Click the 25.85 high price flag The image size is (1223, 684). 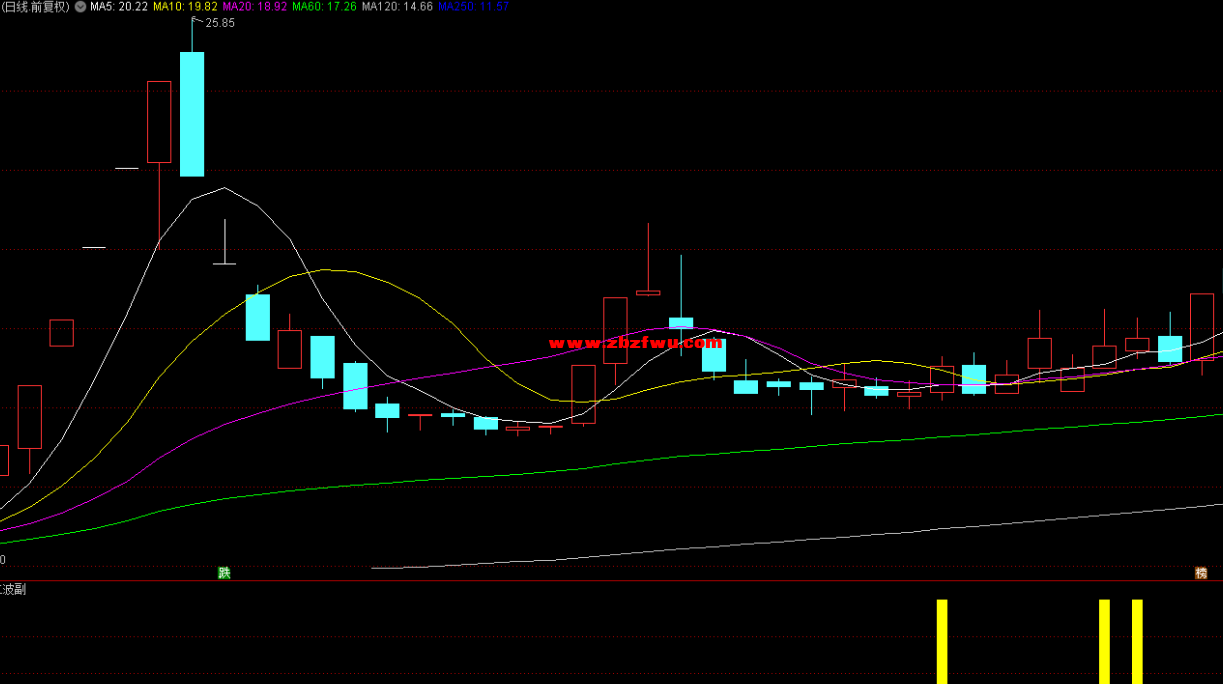[219, 23]
